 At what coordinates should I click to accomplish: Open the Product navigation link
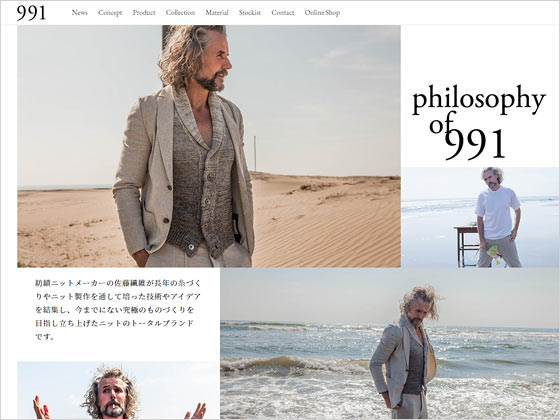click(x=144, y=12)
